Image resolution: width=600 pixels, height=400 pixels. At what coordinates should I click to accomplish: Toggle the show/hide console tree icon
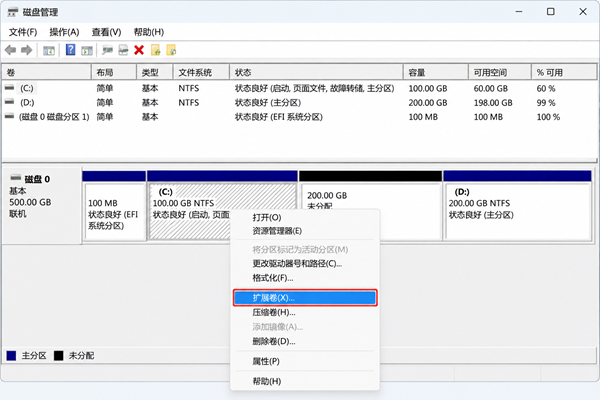click(49, 50)
